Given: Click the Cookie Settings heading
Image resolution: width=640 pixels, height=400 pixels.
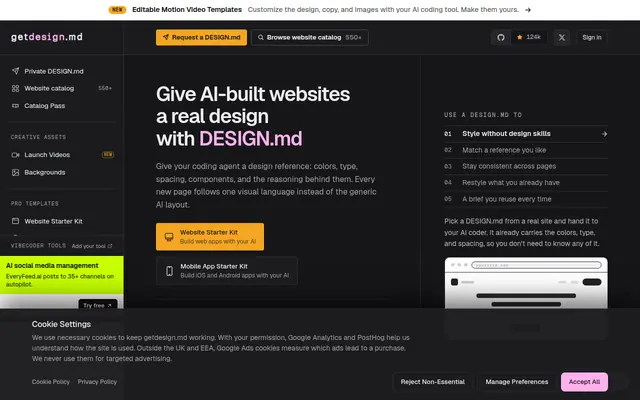Looking at the screenshot, I should tap(61, 324).
